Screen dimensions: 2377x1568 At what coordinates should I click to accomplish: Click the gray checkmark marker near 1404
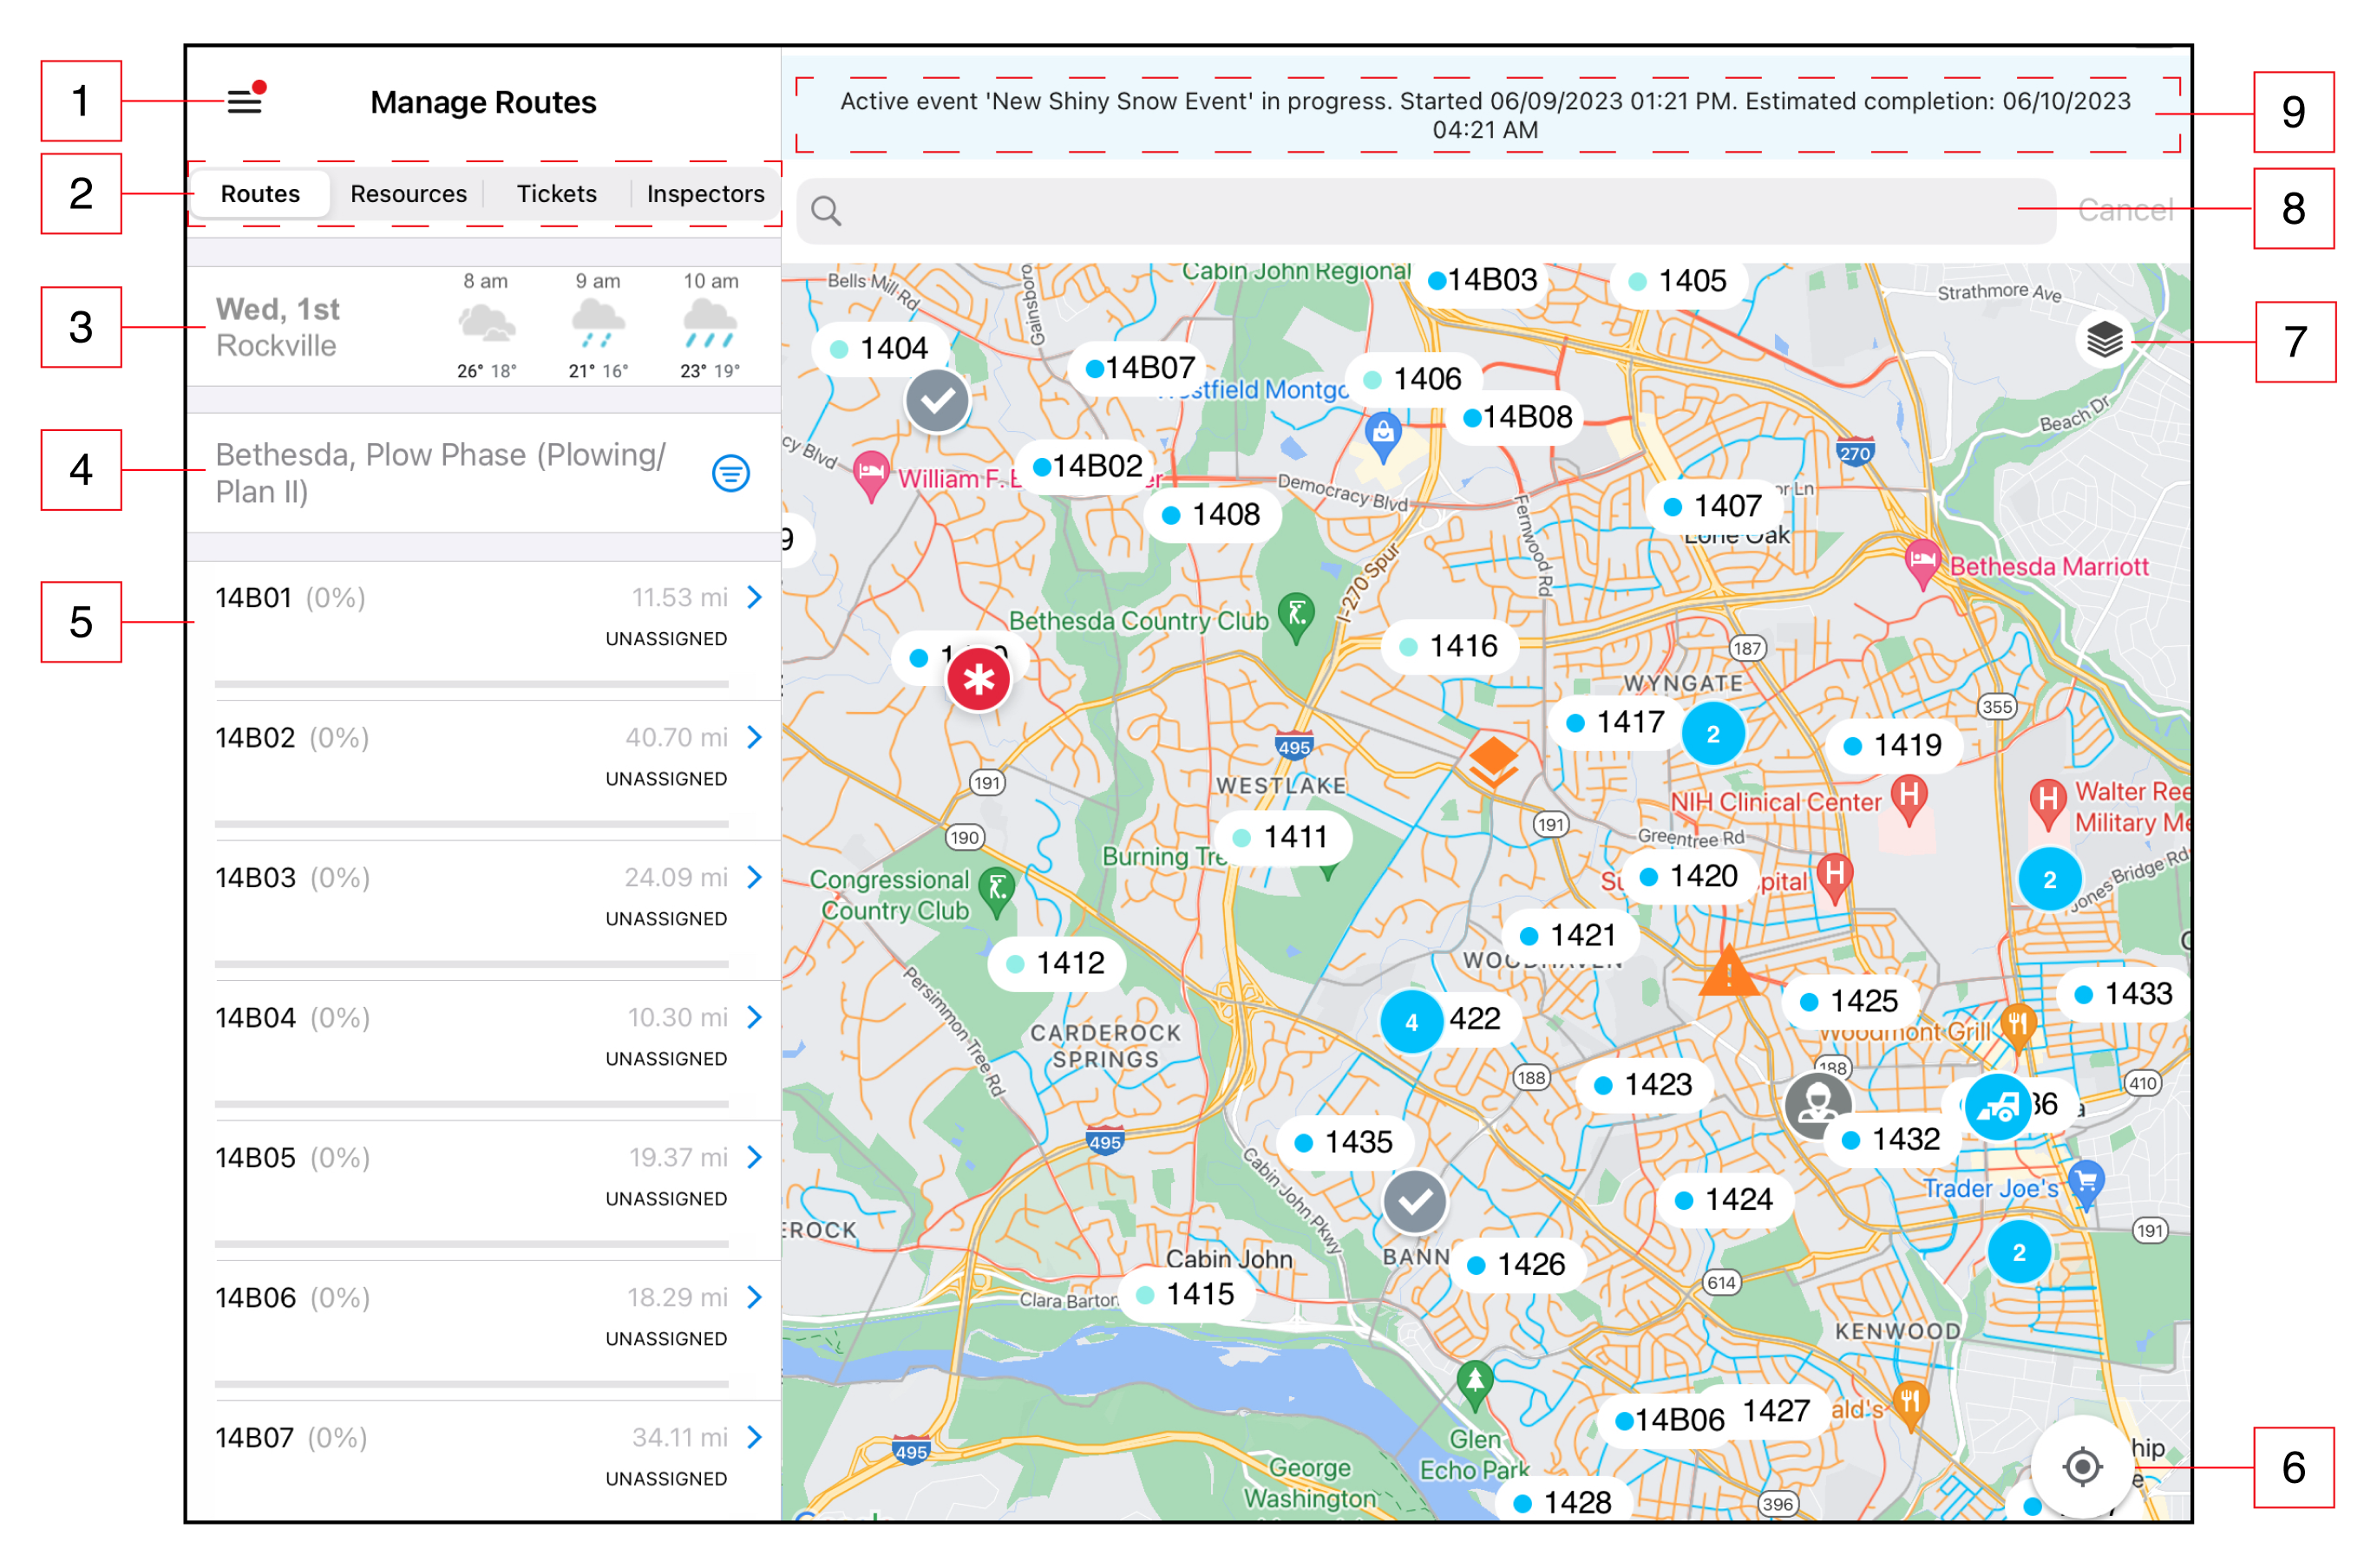937,401
